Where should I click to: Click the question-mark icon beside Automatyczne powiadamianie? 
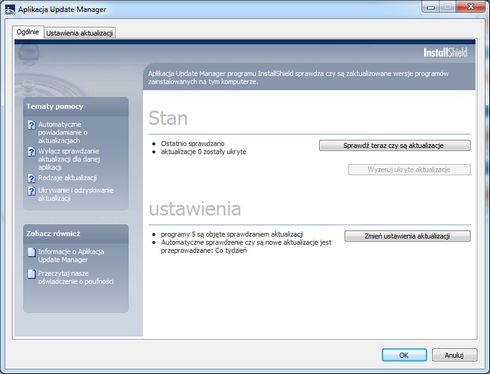(x=31, y=125)
